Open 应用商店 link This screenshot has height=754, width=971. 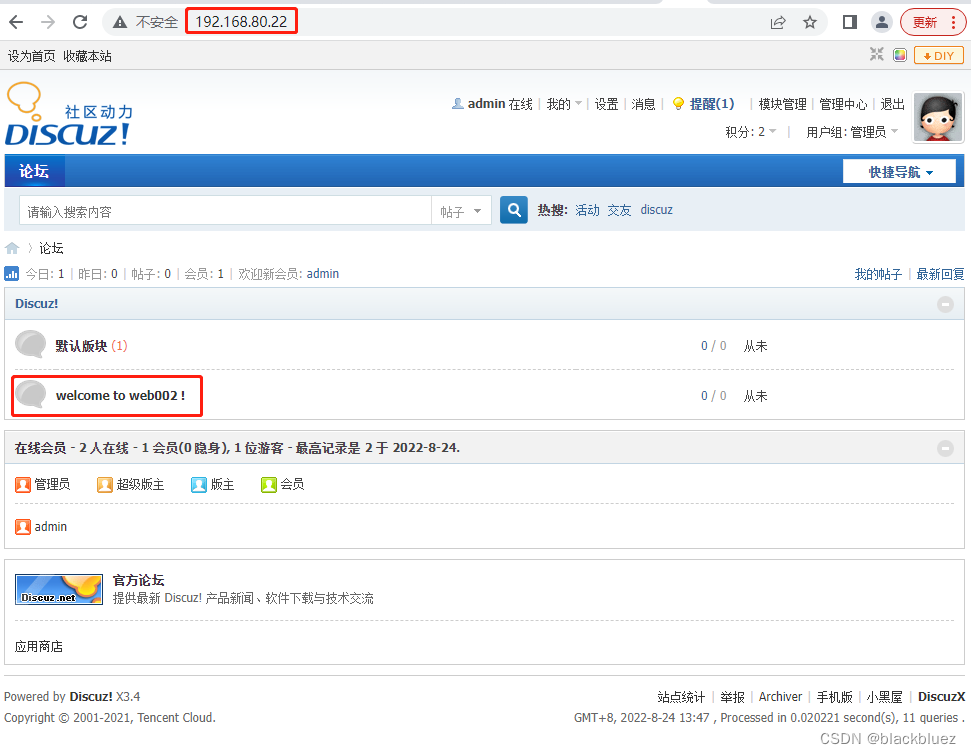click(x=38, y=646)
